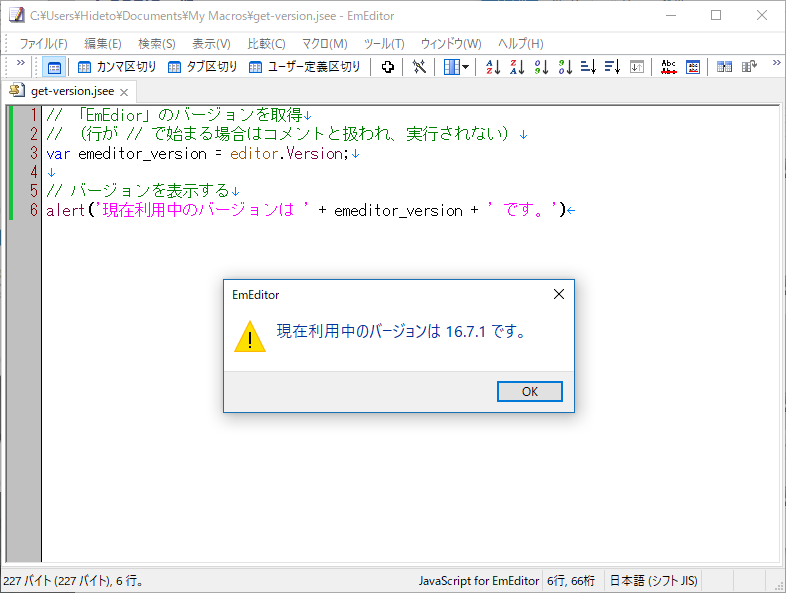The height and width of the screenshot is (593, 786).
Task: Switch to ユーザー定義区切り mode
Action: click(x=305, y=67)
